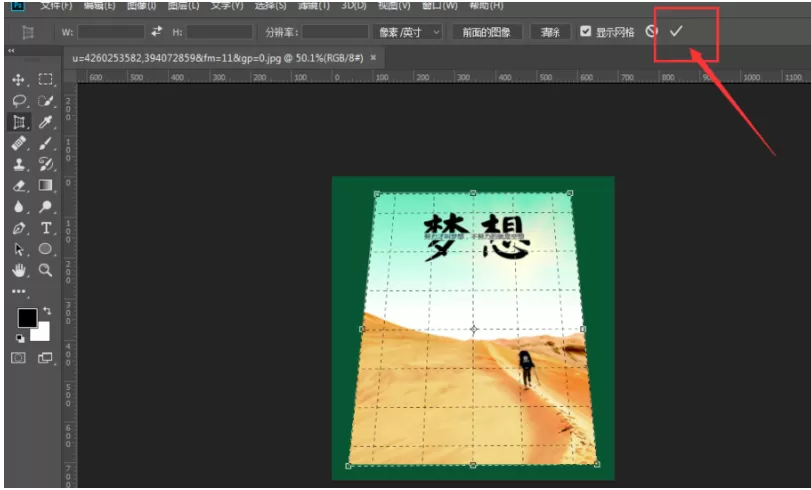
Task: Select the Move tool
Action: tap(19, 79)
